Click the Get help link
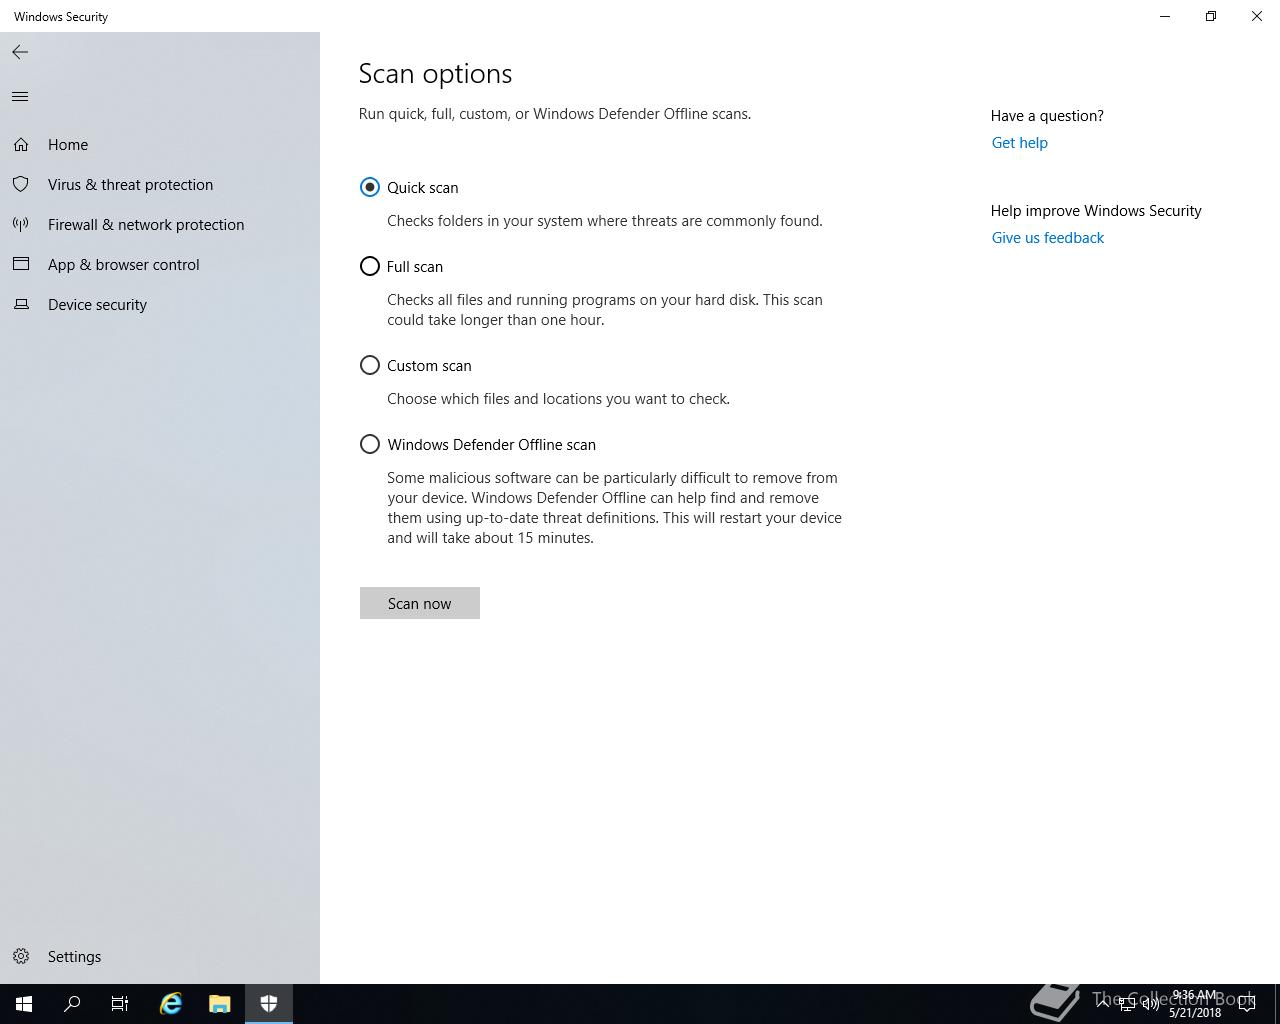Image resolution: width=1280 pixels, height=1024 pixels. (x=1020, y=142)
